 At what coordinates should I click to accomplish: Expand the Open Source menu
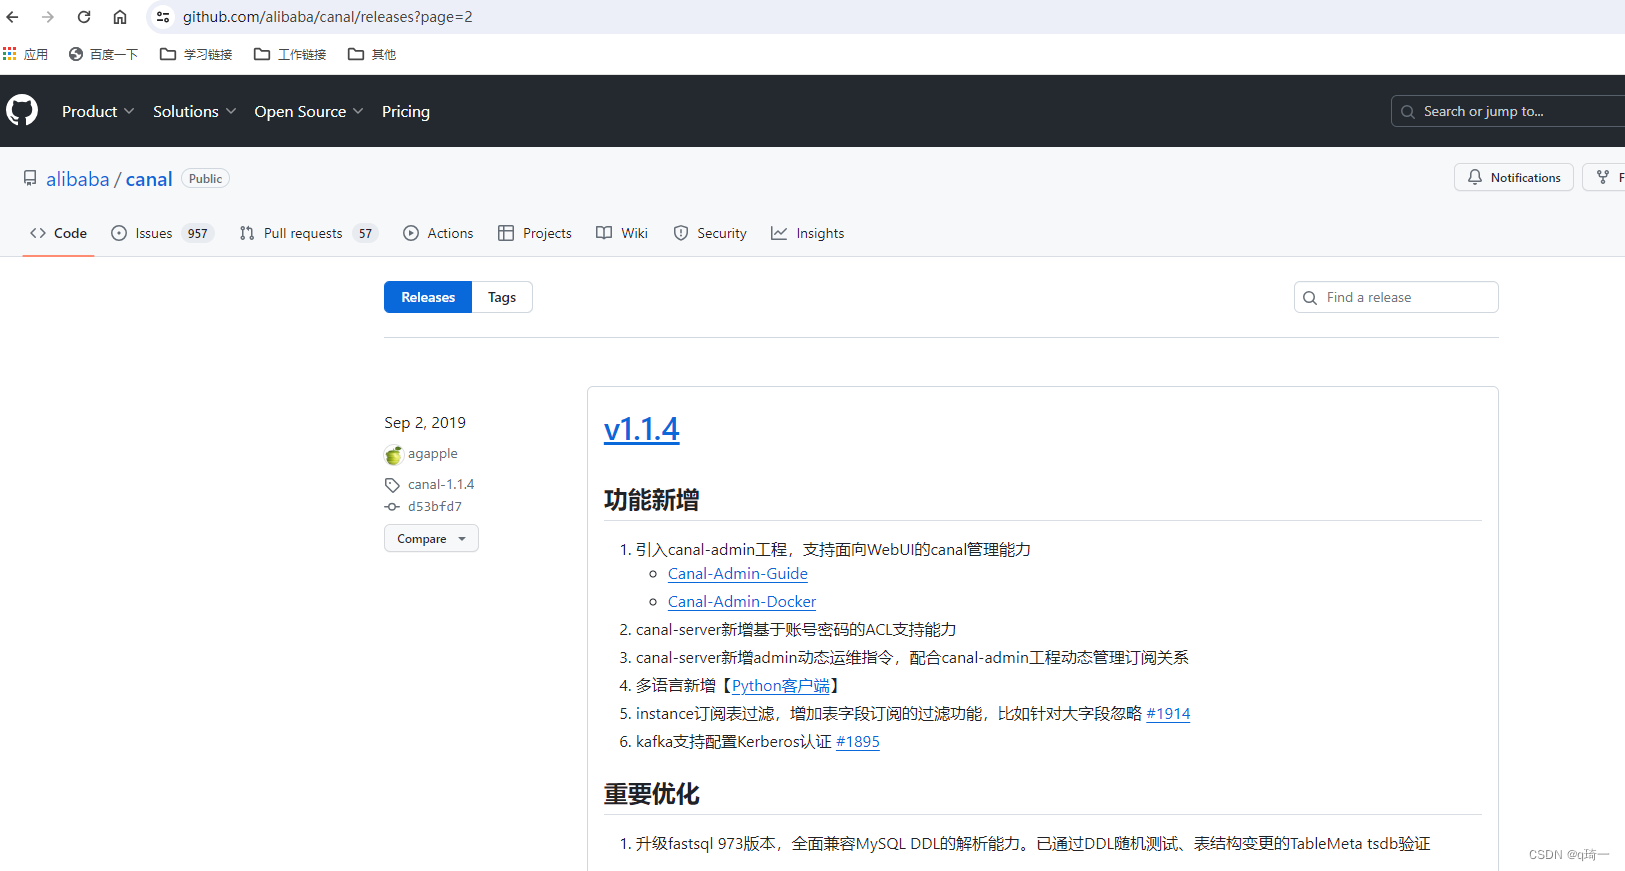pyautogui.click(x=309, y=111)
